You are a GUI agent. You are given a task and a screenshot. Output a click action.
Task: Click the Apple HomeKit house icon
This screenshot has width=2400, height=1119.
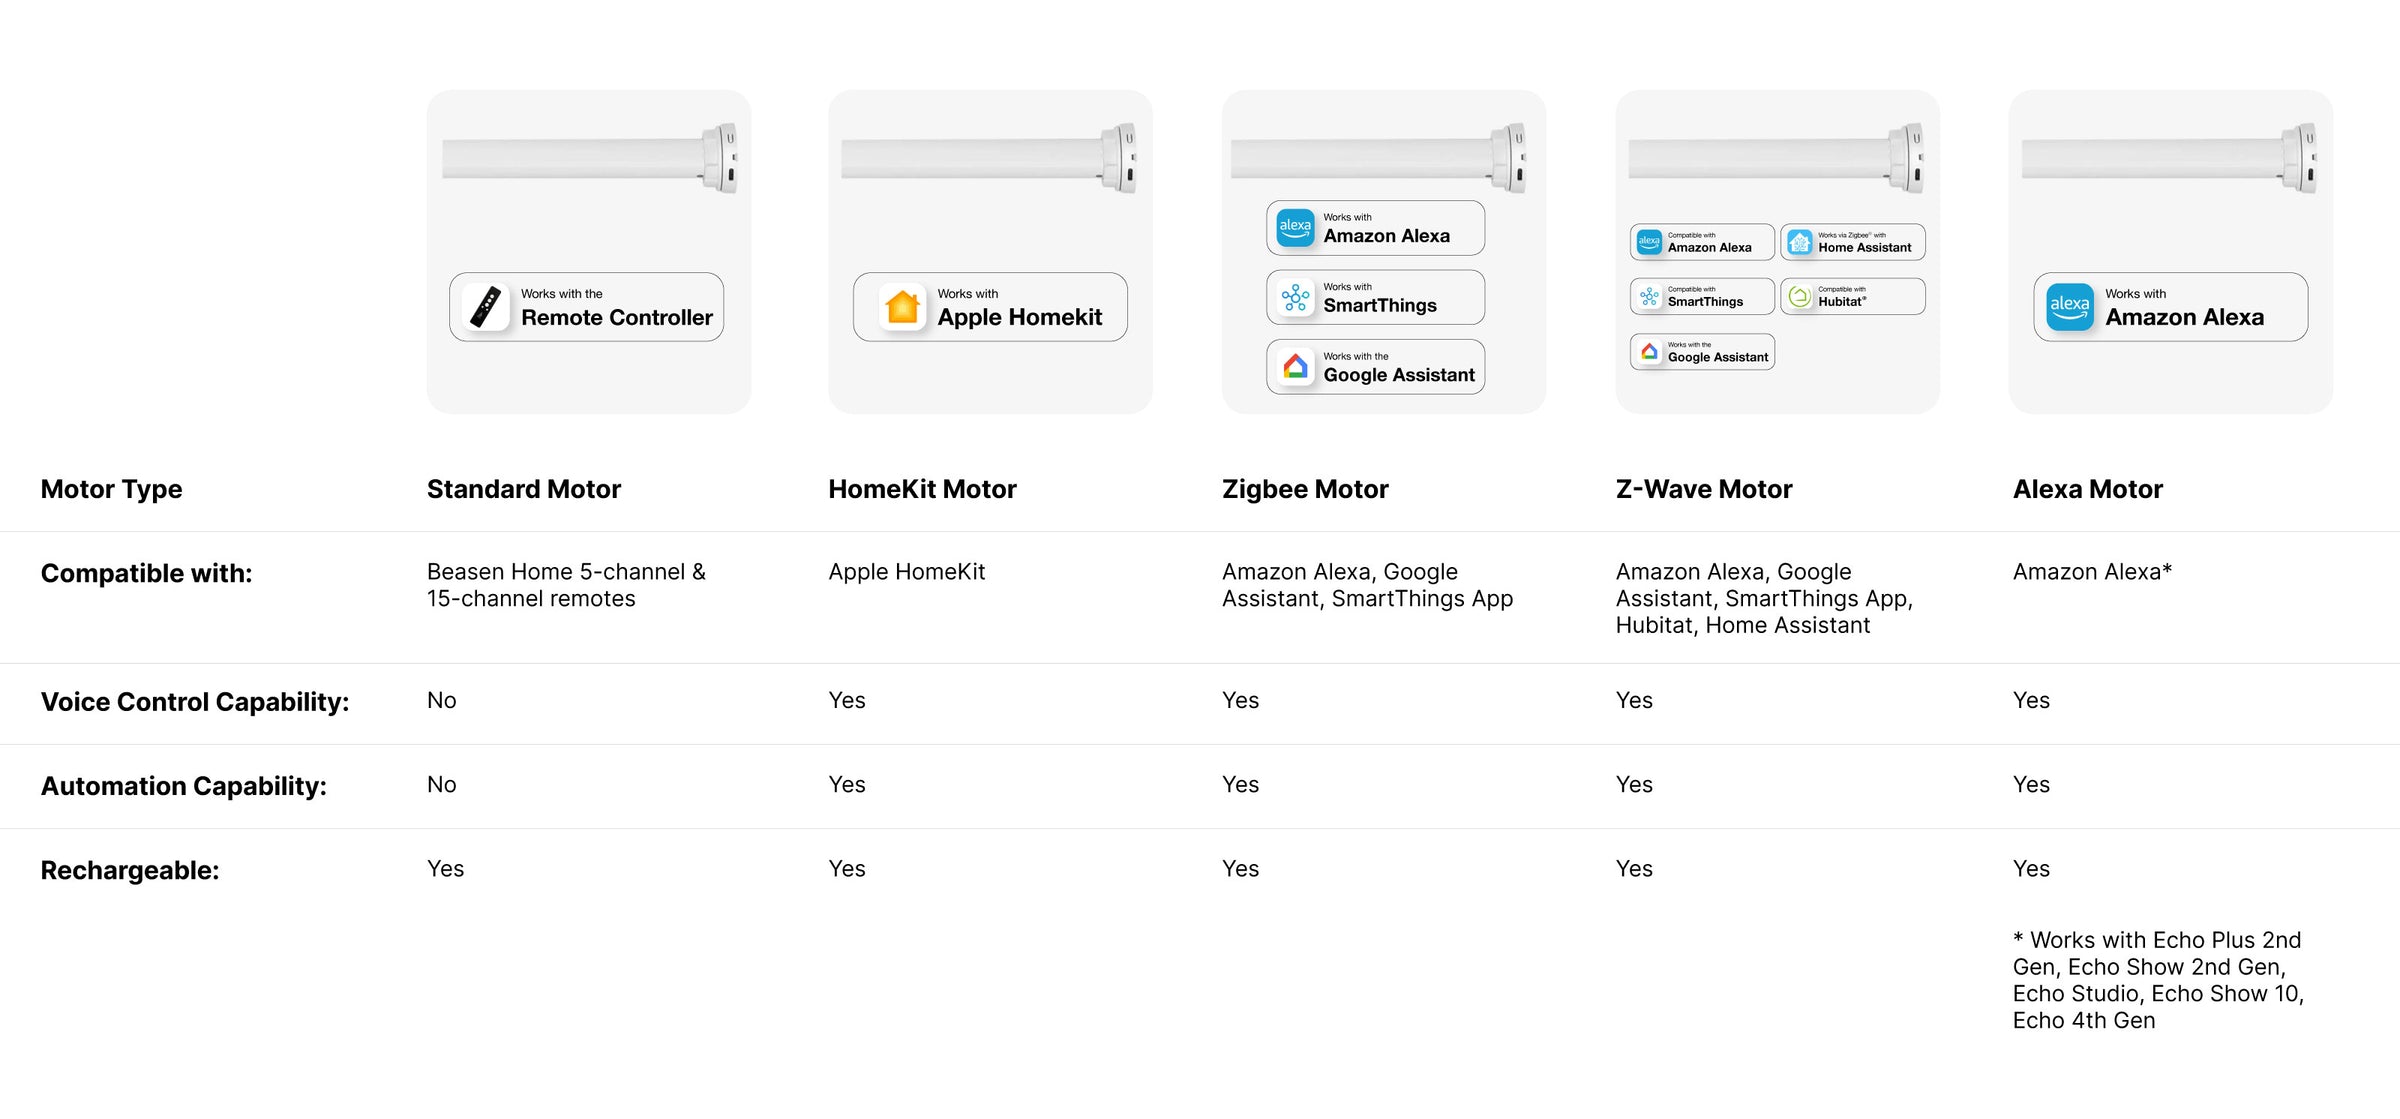point(902,307)
